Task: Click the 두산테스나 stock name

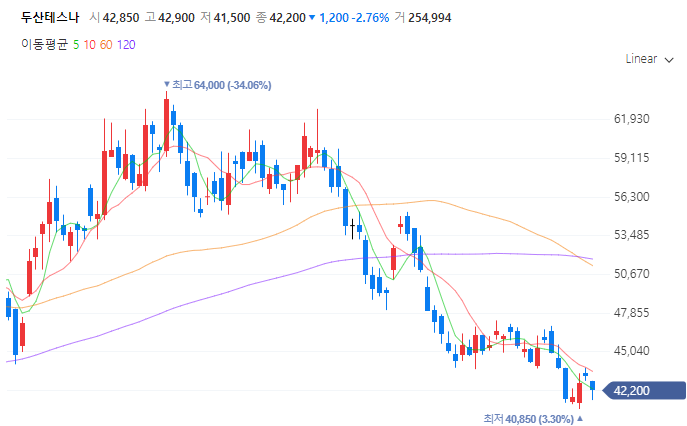Action: click(x=50, y=18)
